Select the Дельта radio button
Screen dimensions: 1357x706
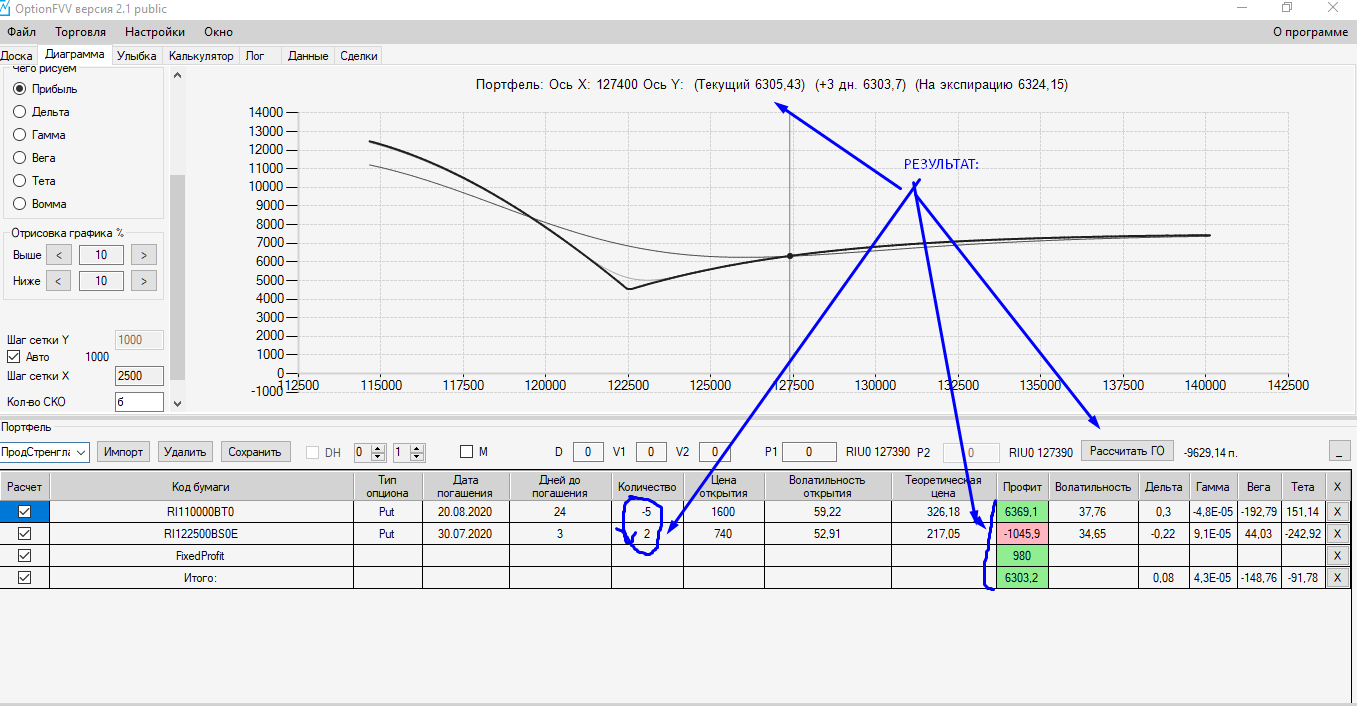(20, 112)
